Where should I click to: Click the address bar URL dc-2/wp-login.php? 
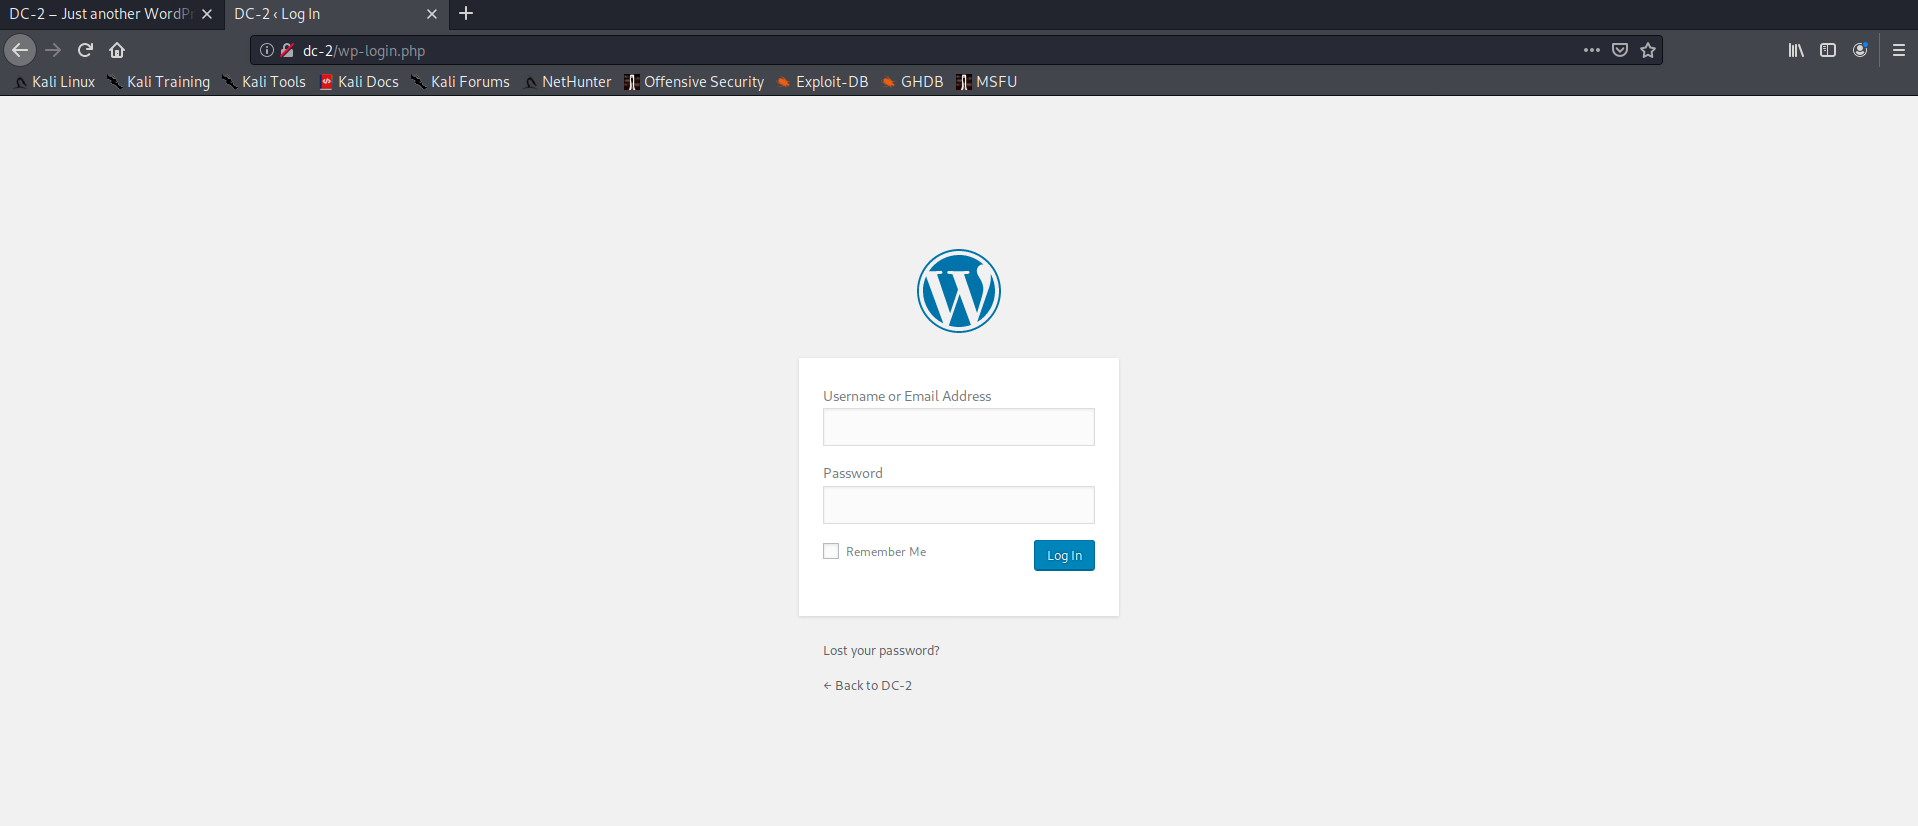[364, 51]
